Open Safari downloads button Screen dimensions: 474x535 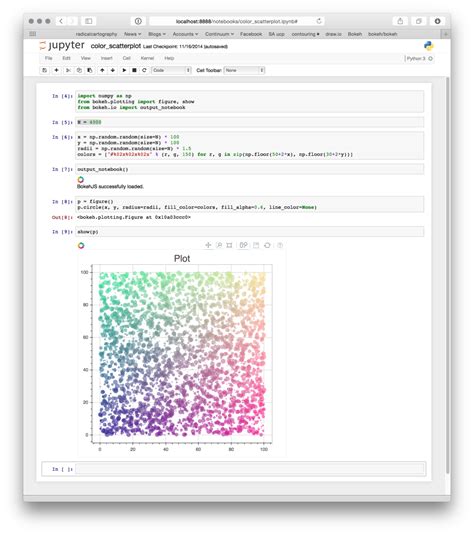click(437, 21)
